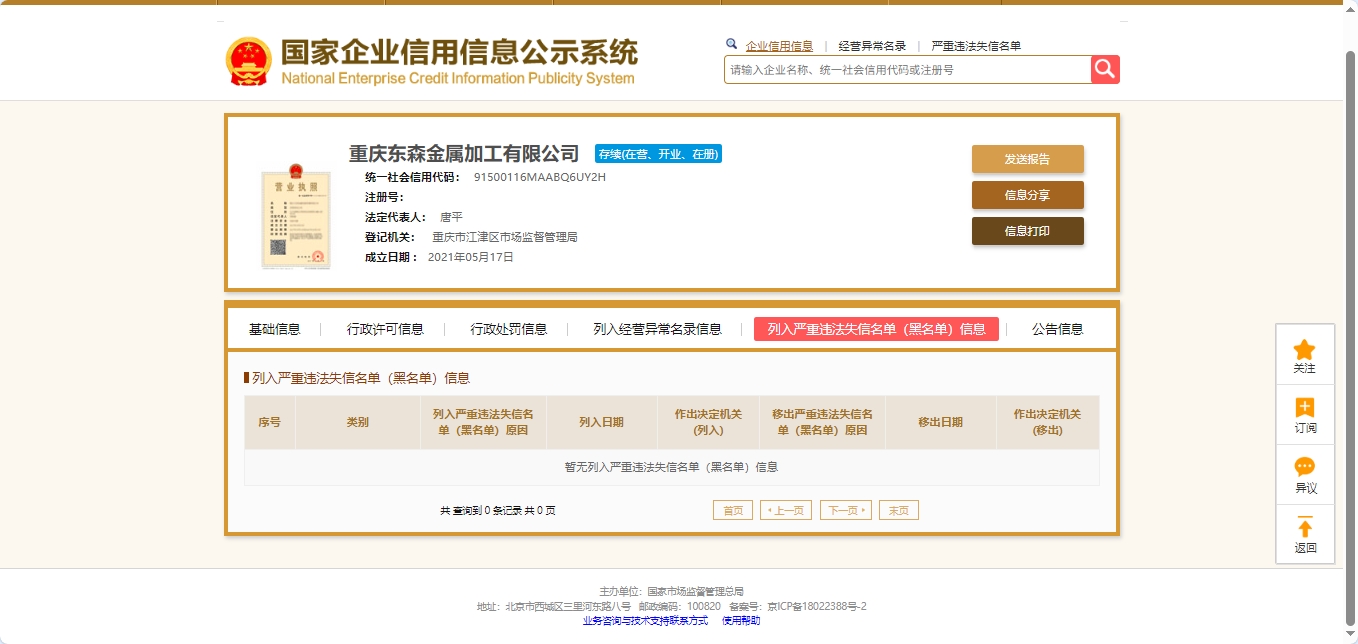Viewport: 1358px width, 644px height.
Task: Click registration authority 重庆市江津区市场监督管理局
Action: 505,237
